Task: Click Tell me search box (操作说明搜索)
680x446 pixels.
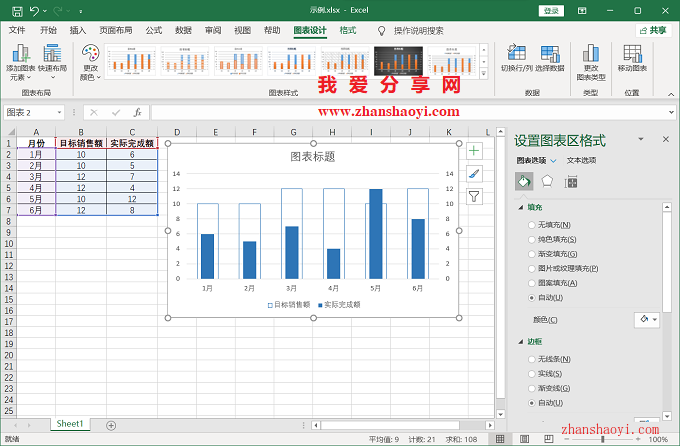Action: [x=418, y=31]
